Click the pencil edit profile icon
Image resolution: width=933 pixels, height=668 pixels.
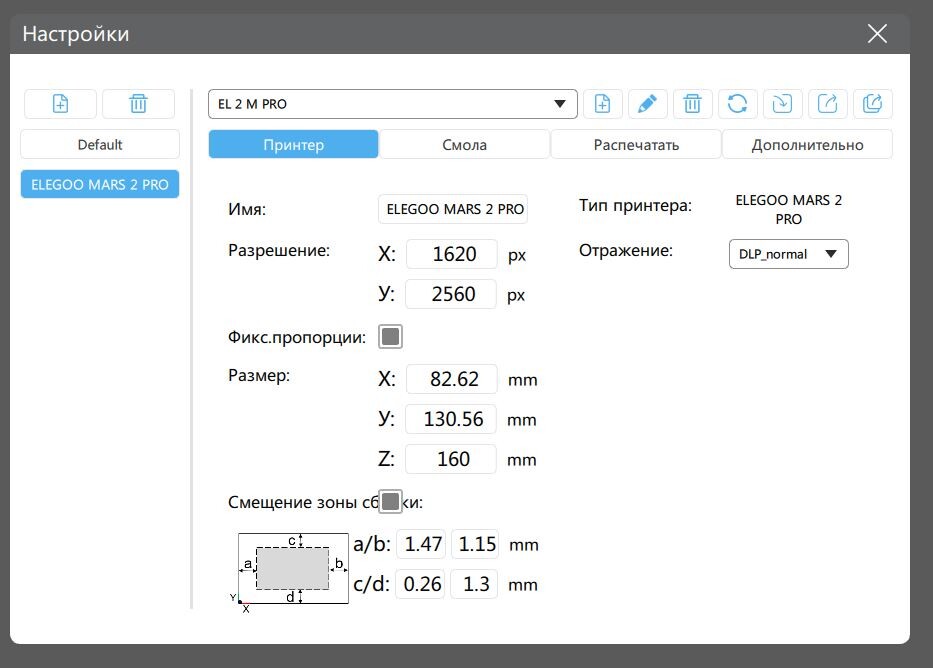647,104
